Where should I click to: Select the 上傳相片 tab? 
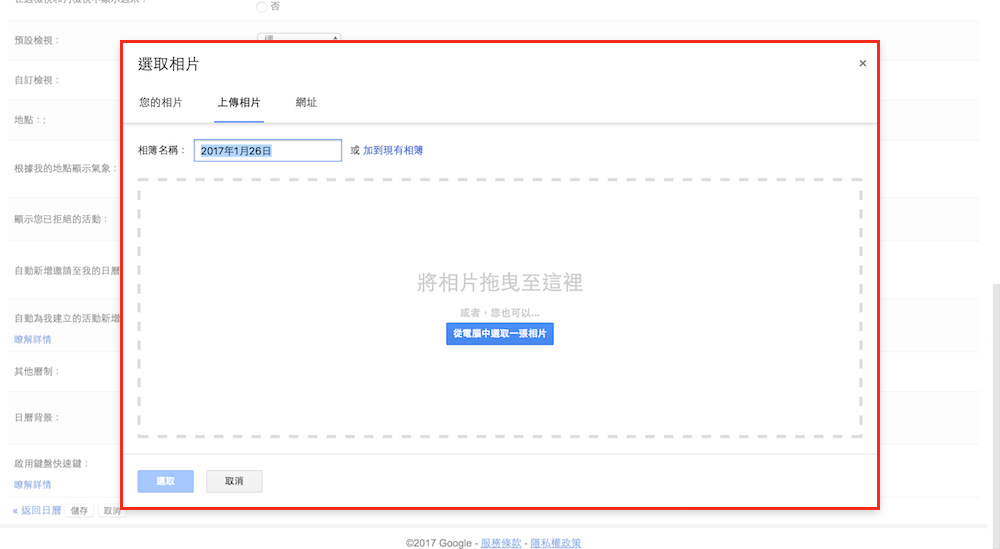pos(239,103)
